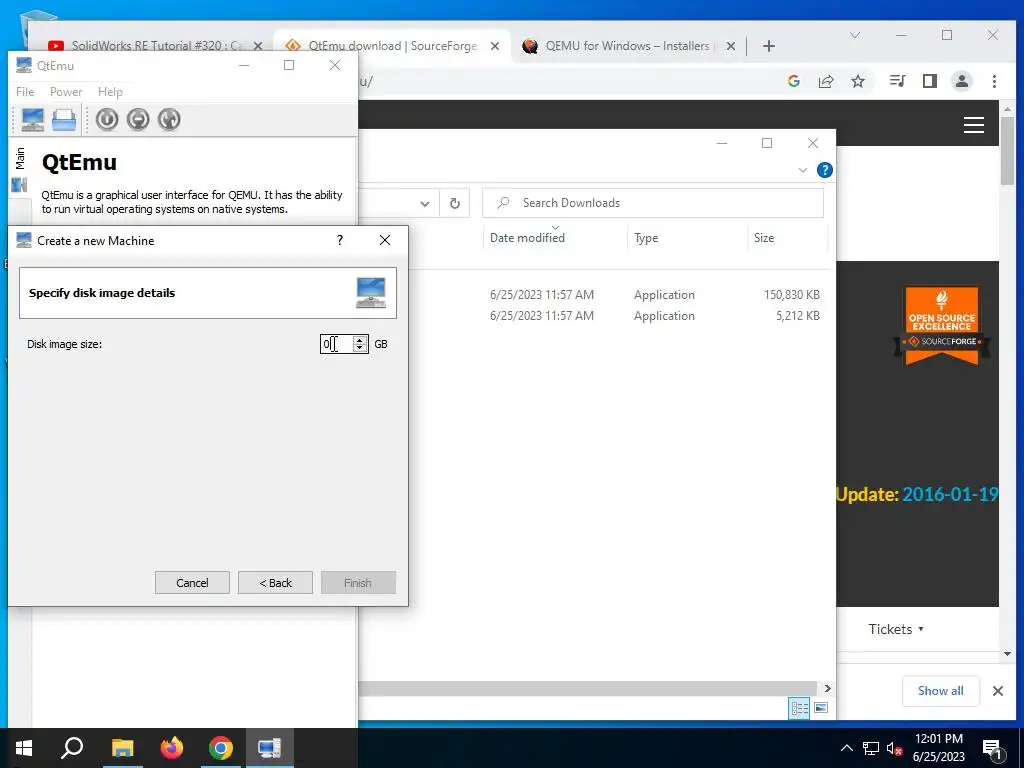Screen dimensions: 1024x768
Task: Open Help blue question icon in Downloads window
Action: click(825, 170)
